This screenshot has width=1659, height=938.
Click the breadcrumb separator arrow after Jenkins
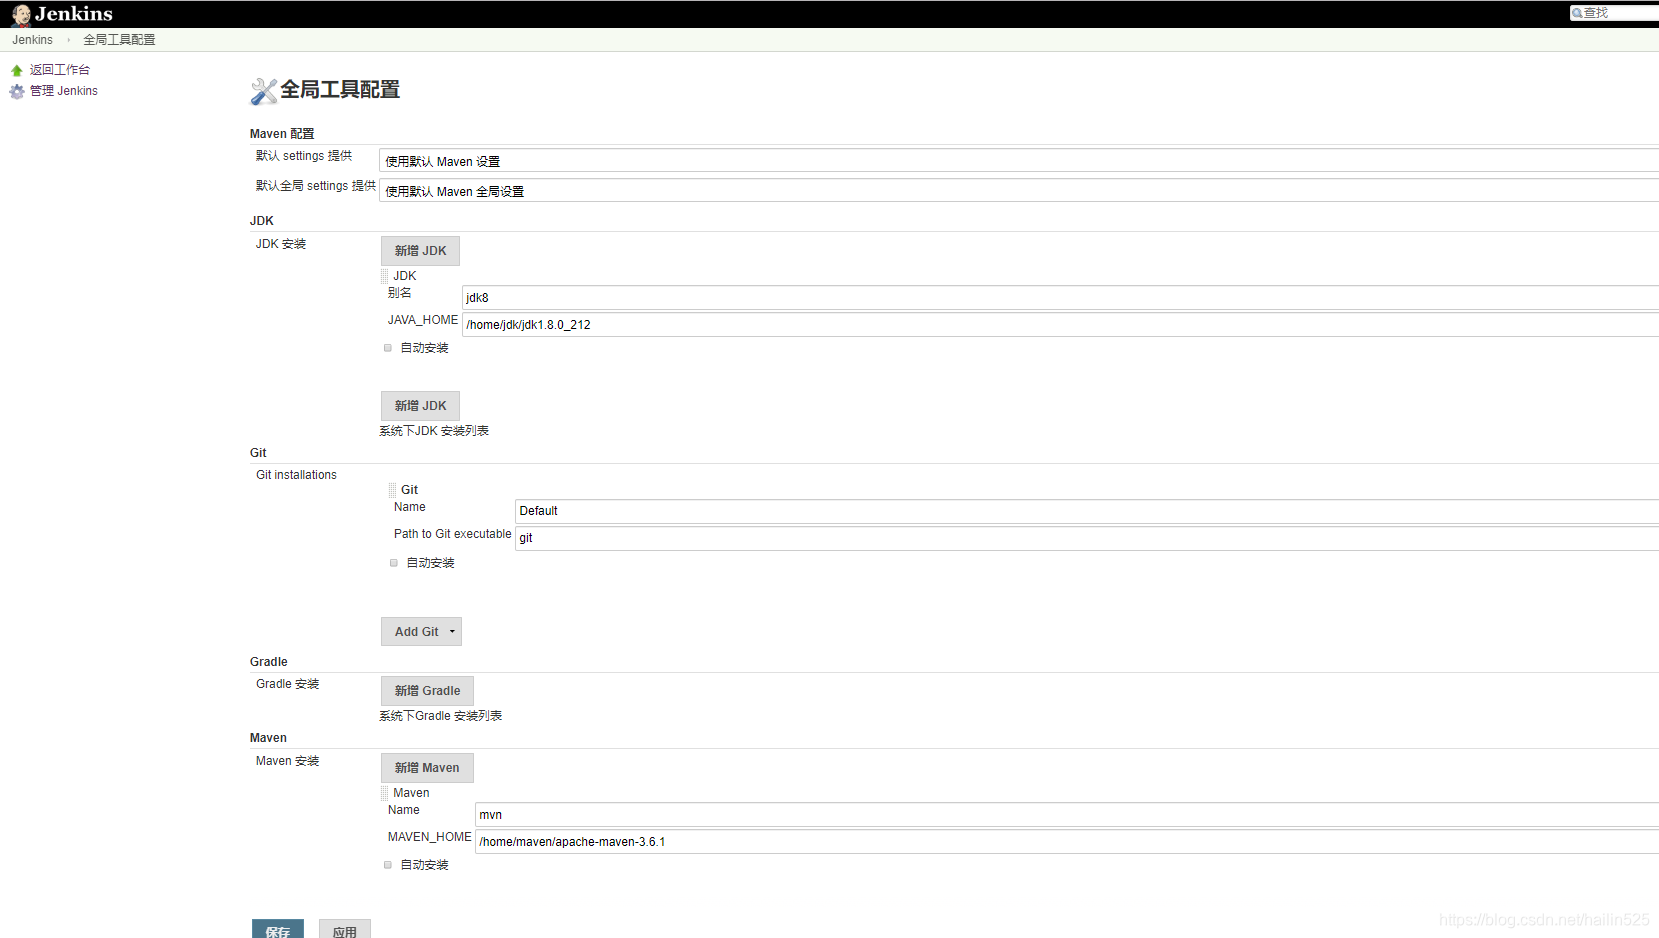pyautogui.click(x=68, y=40)
